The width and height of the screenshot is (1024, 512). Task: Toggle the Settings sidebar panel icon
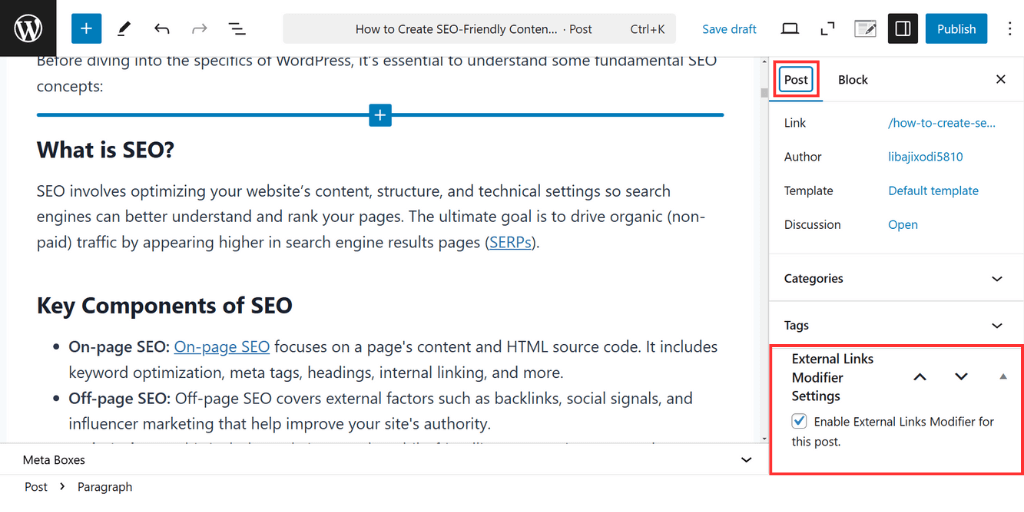click(x=903, y=29)
